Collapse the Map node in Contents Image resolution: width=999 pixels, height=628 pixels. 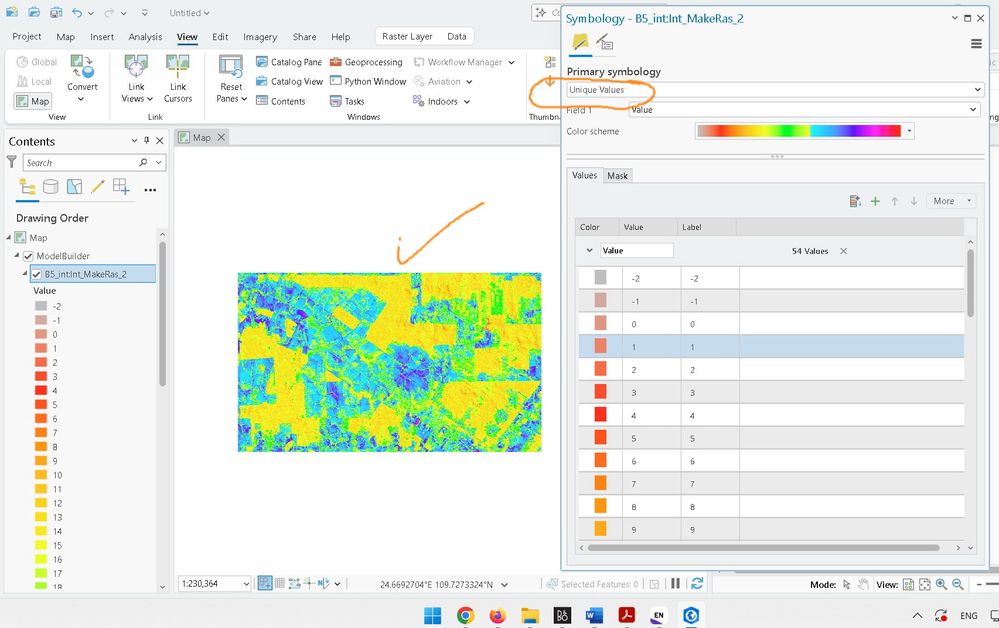point(10,238)
